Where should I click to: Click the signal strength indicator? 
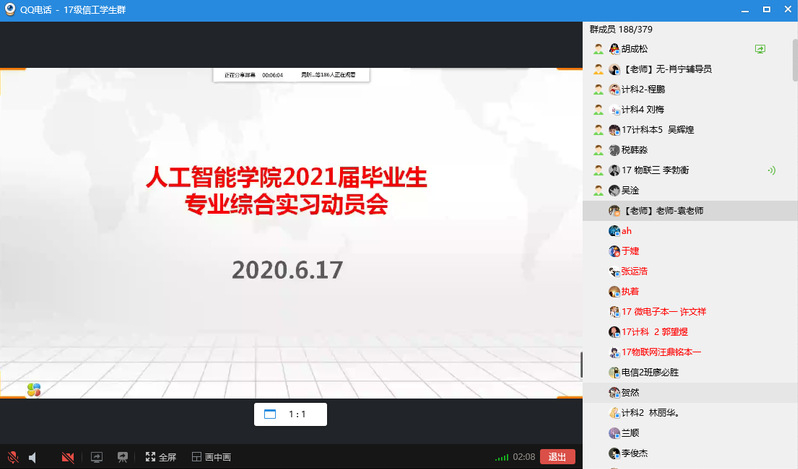[502, 457]
